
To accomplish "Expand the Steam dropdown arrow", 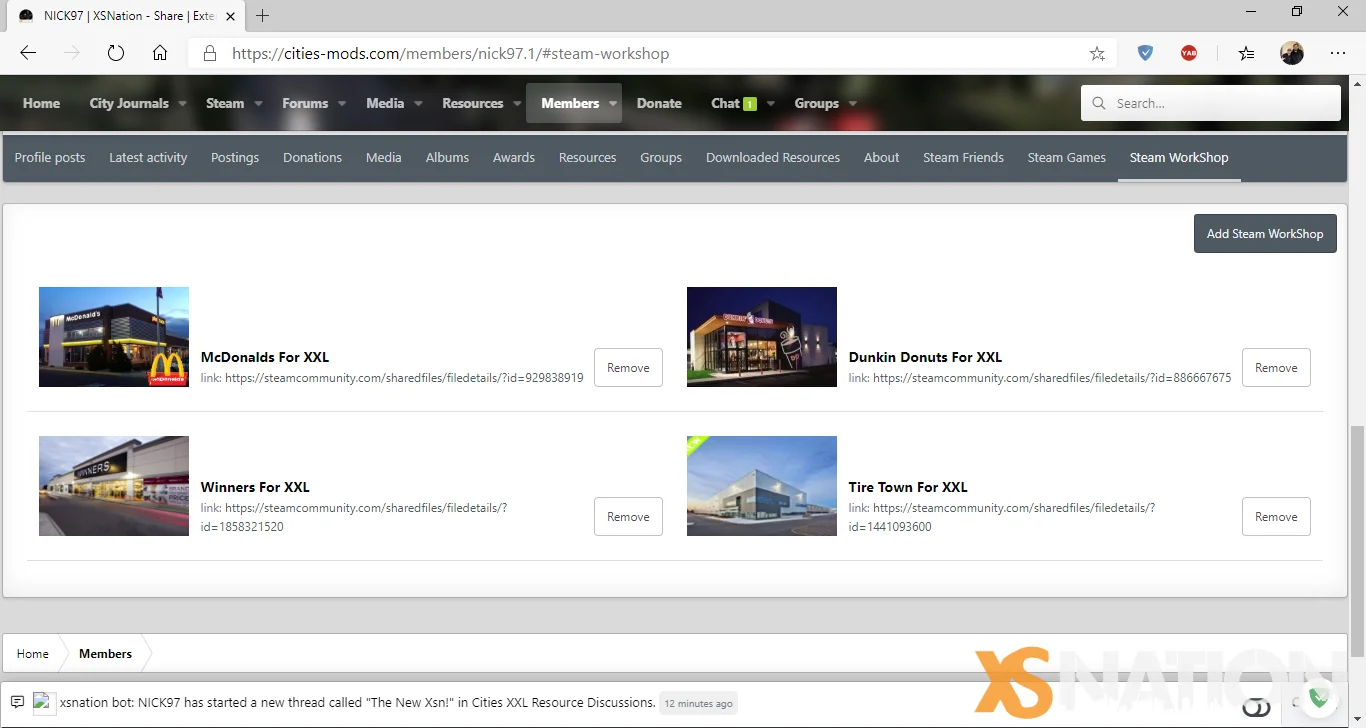I will (258, 103).
